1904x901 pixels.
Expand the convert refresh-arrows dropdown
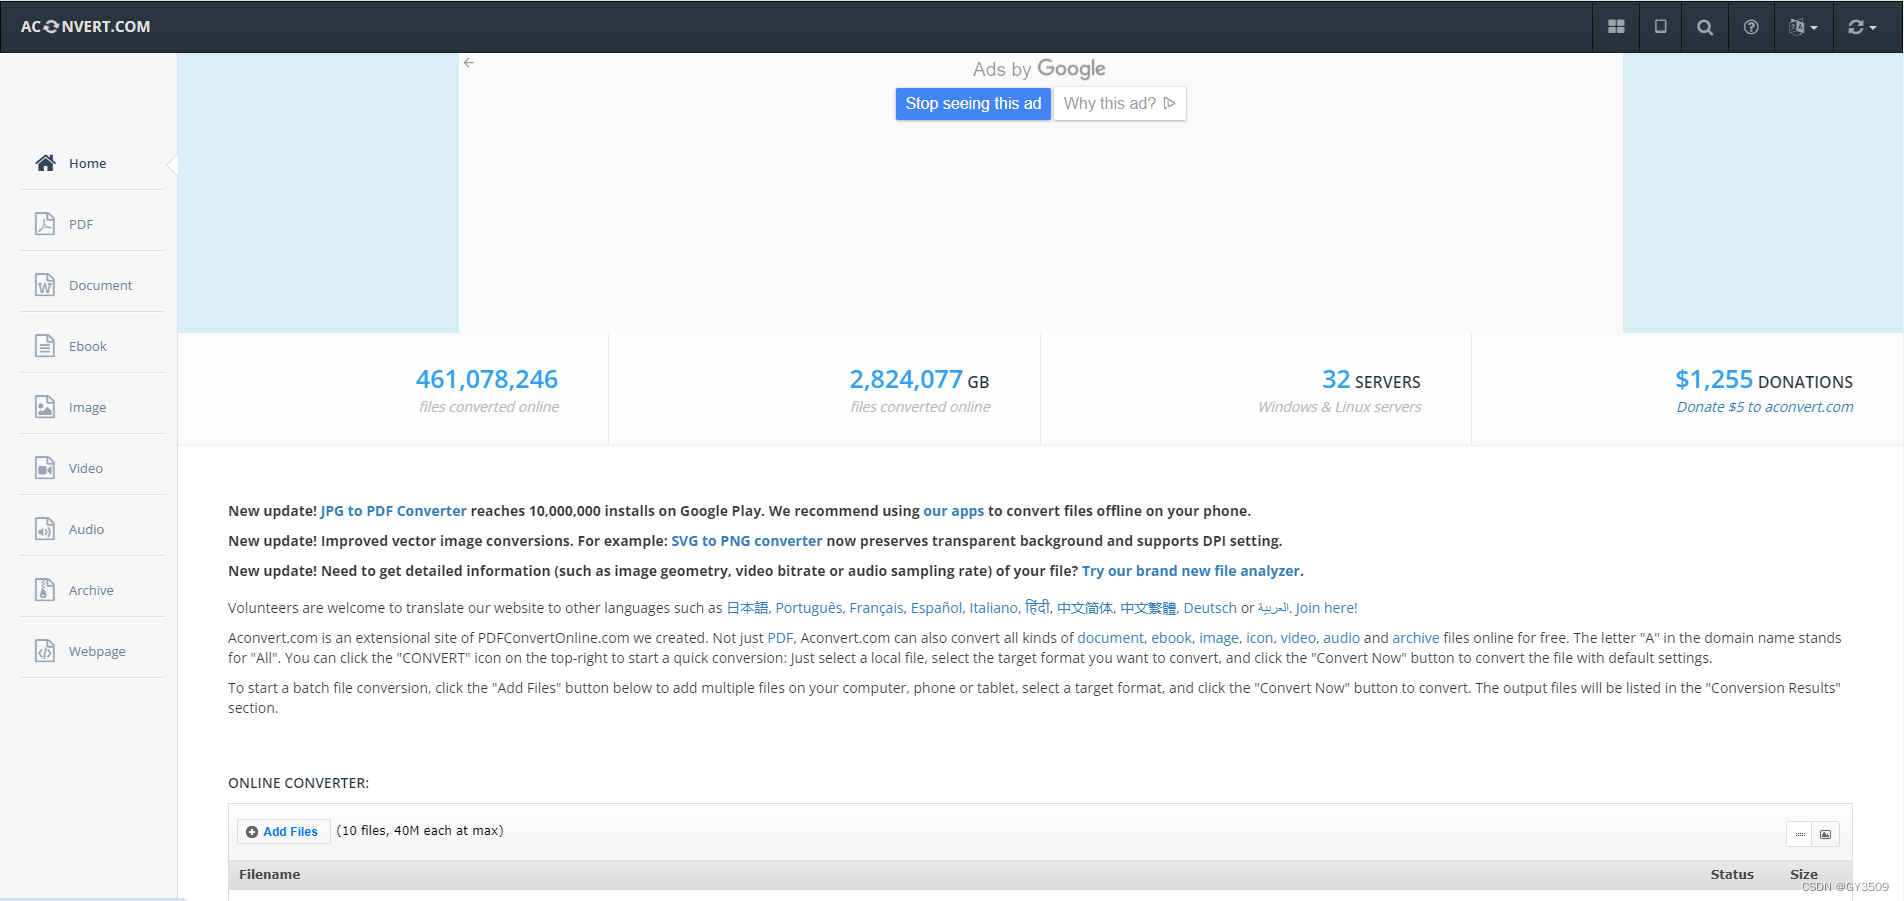point(1862,27)
